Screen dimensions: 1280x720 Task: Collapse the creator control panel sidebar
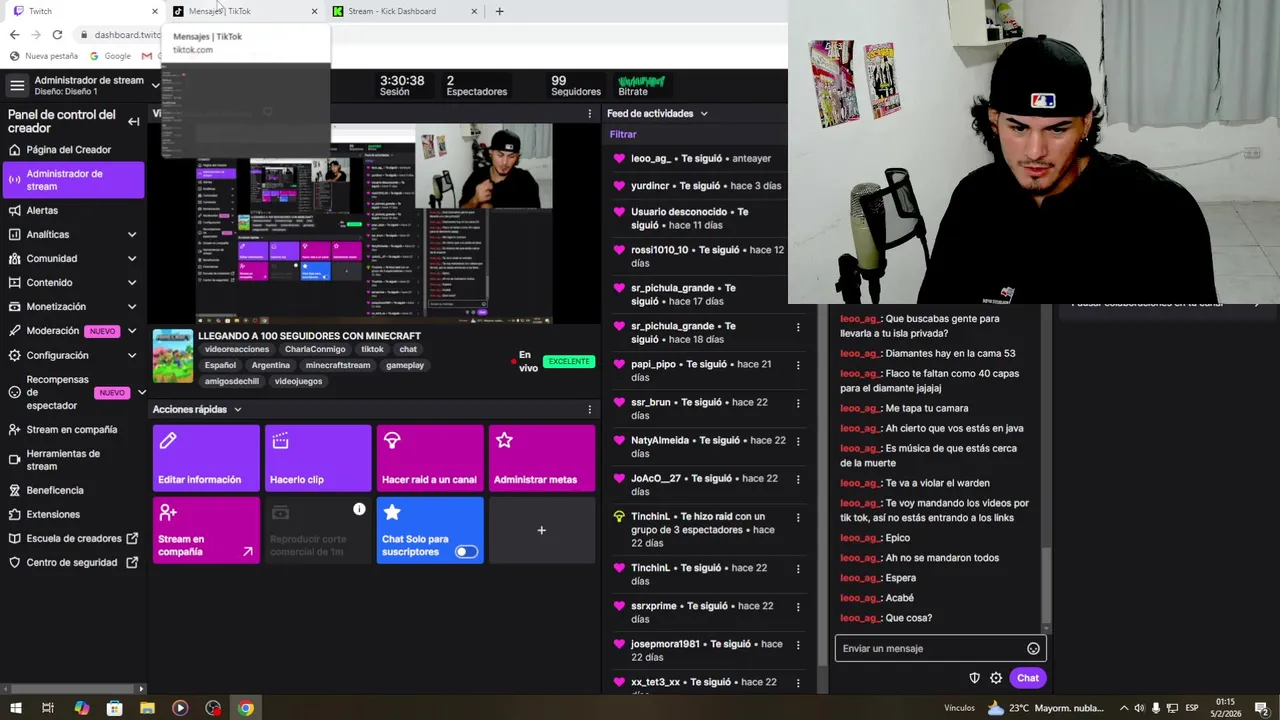point(133,121)
